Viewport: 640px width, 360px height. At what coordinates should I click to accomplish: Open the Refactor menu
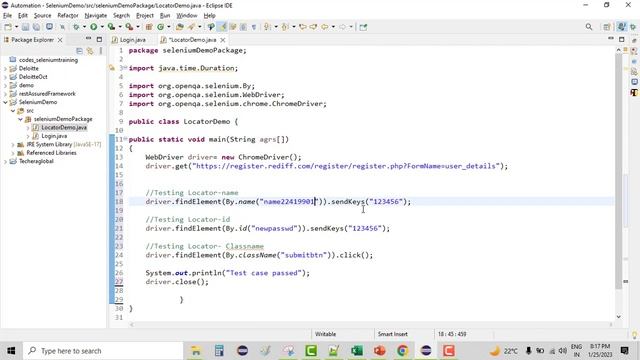coord(68,16)
